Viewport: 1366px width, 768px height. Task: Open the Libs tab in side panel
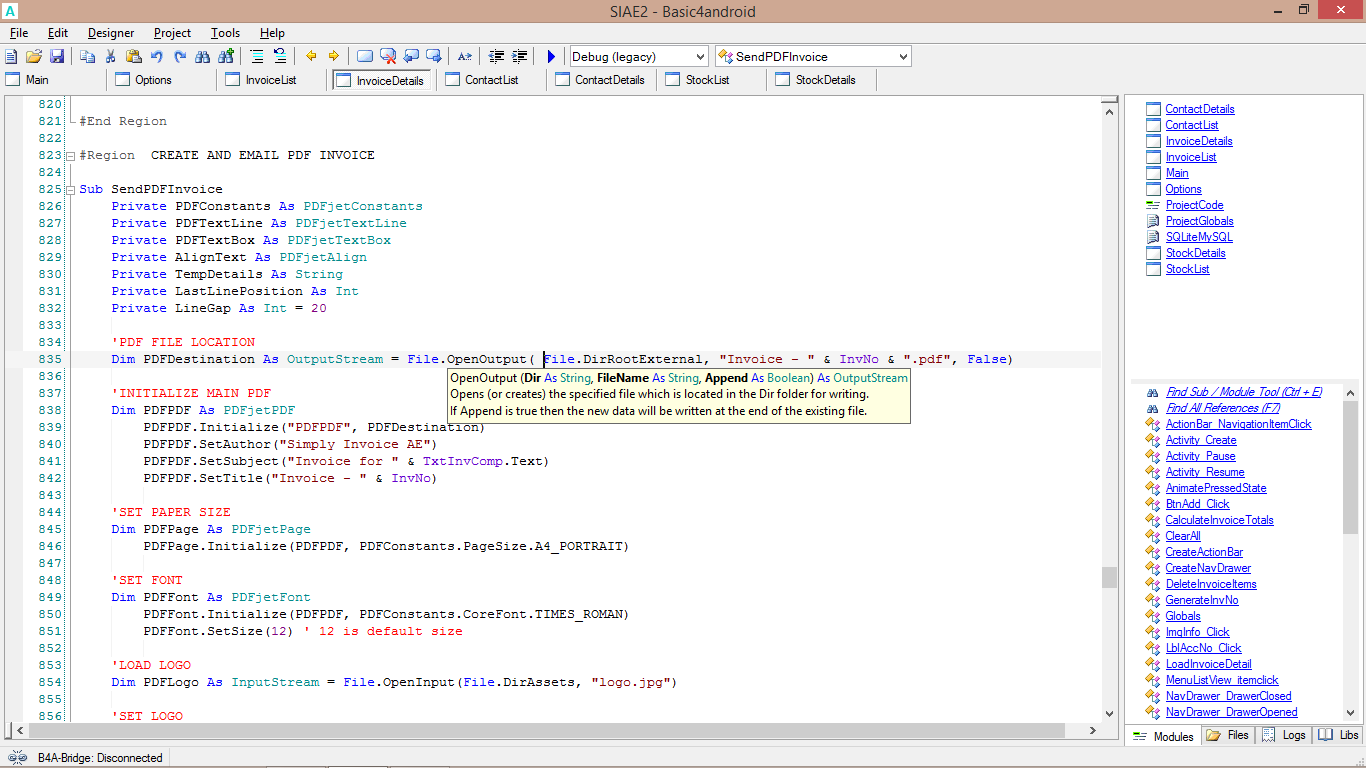click(1338, 735)
